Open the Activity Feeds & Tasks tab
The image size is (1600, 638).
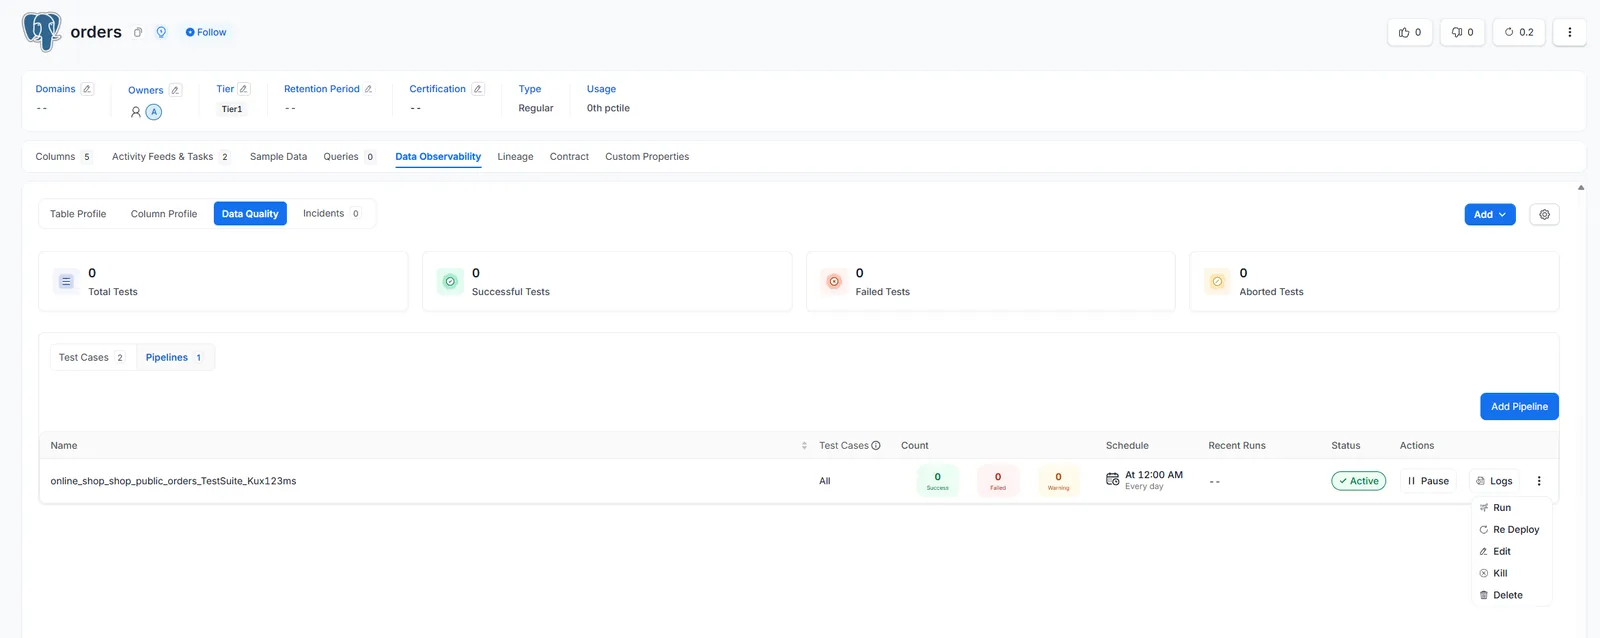(x=171, y=157)
